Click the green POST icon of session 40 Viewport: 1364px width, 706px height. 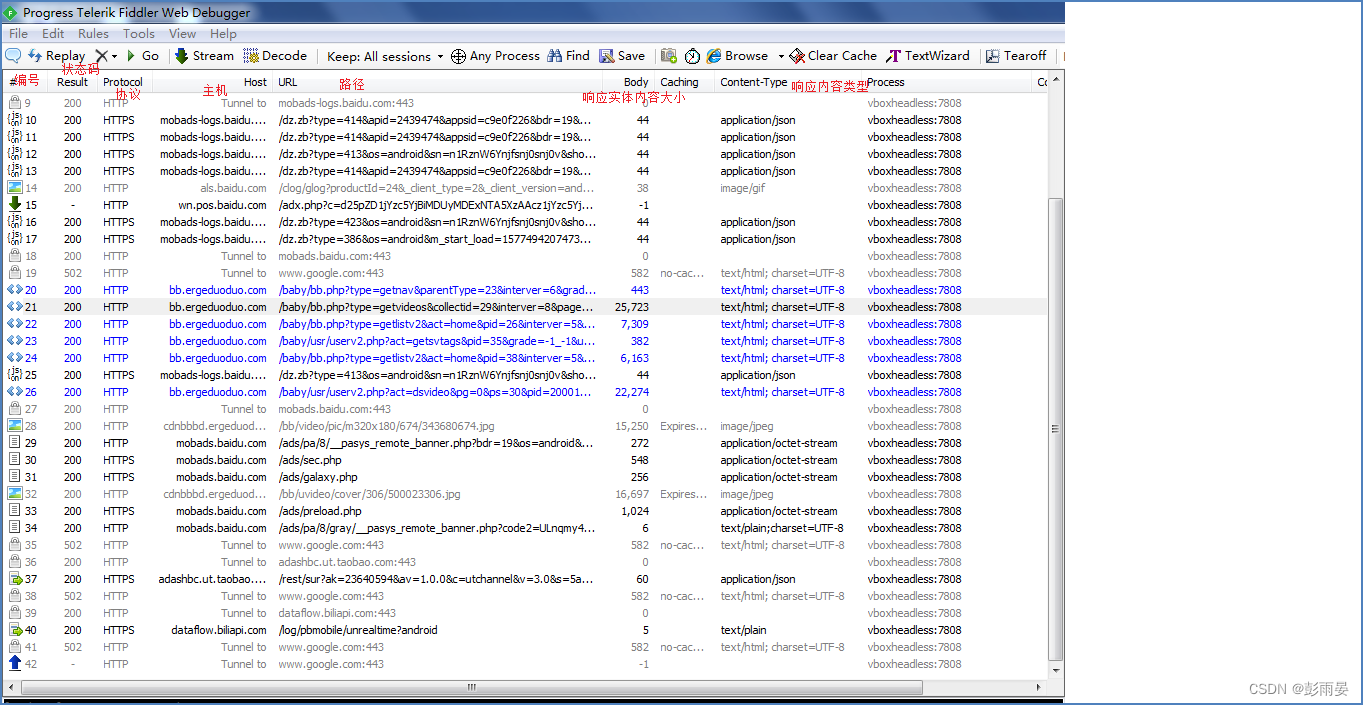(15, 630)
